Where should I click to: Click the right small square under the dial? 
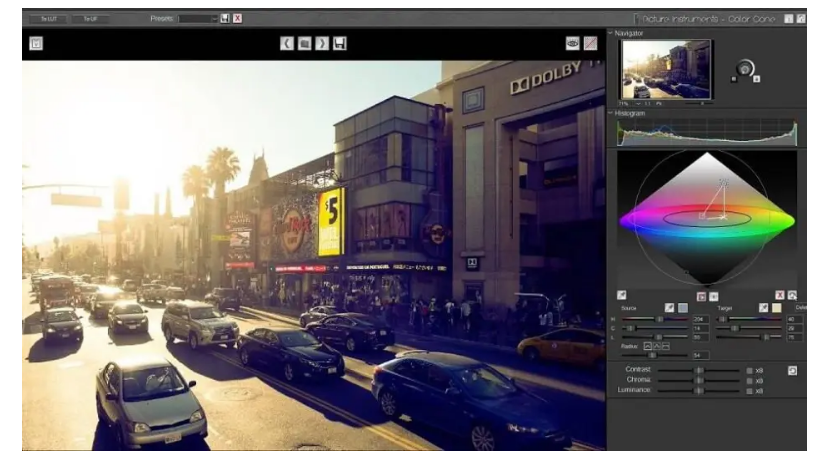click(x=756, y=80)
